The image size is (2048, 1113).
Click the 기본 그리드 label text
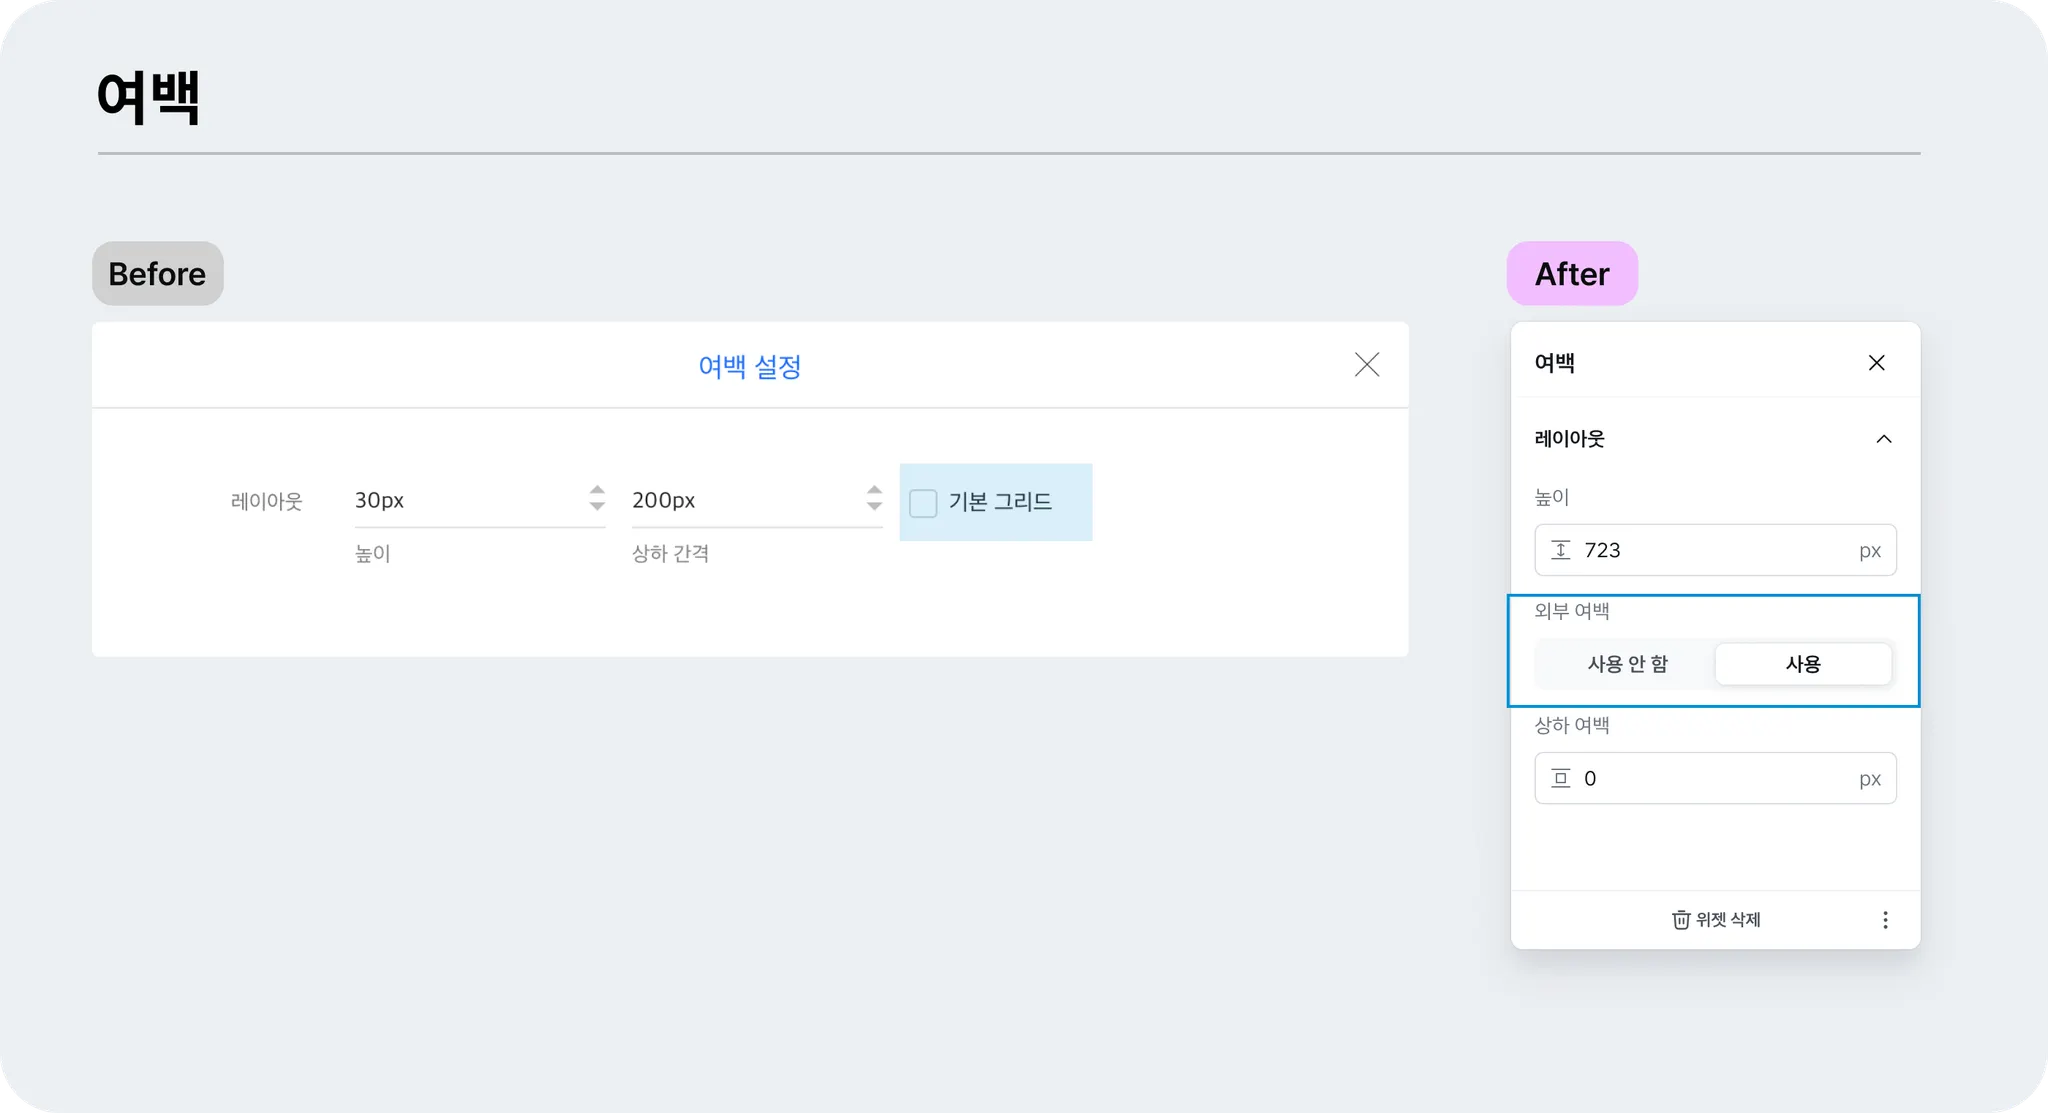(x=1000, y=502)
